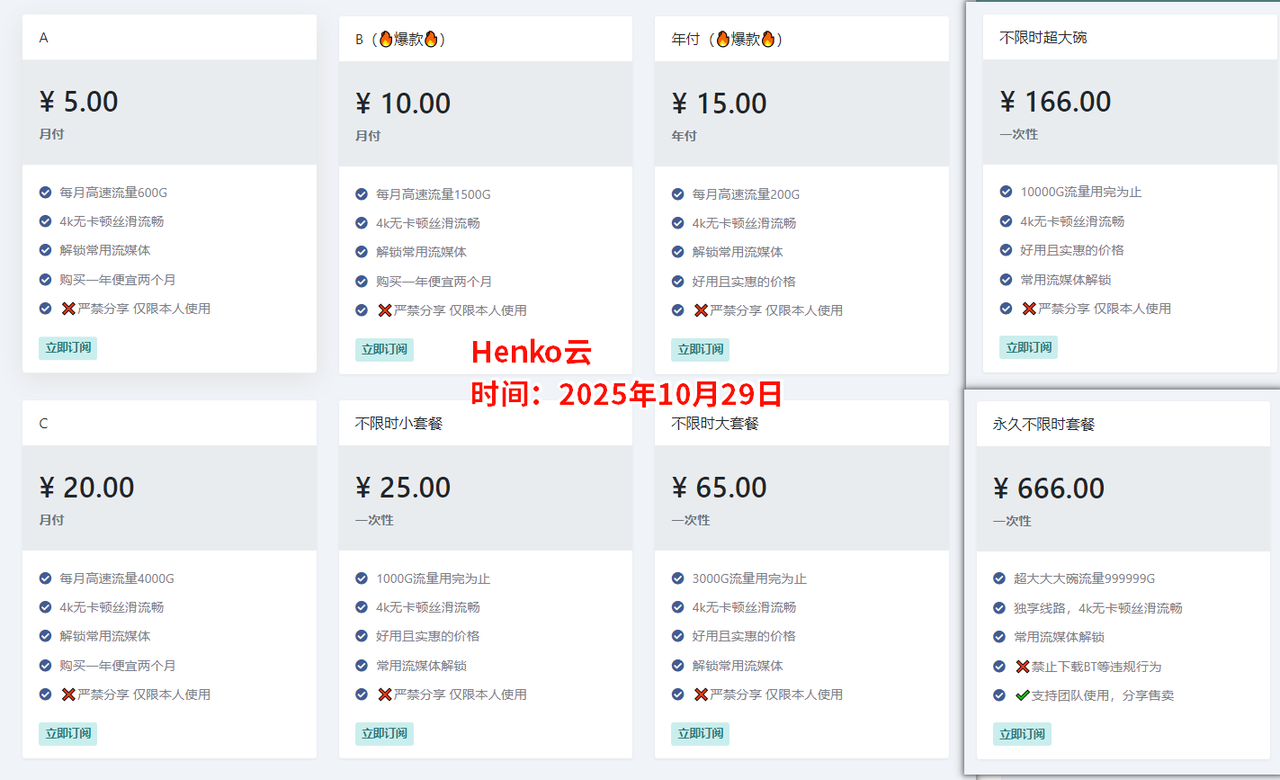Click 立即订阅 button on plan A
This screenshot has width=1280, height=780.
[x=68, y=348]
